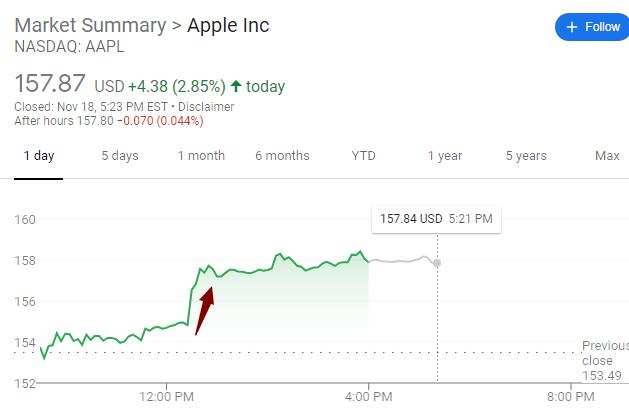View the 5 years chart range
The height and width of the screenshot is (417, 629).
coord(525,156)
